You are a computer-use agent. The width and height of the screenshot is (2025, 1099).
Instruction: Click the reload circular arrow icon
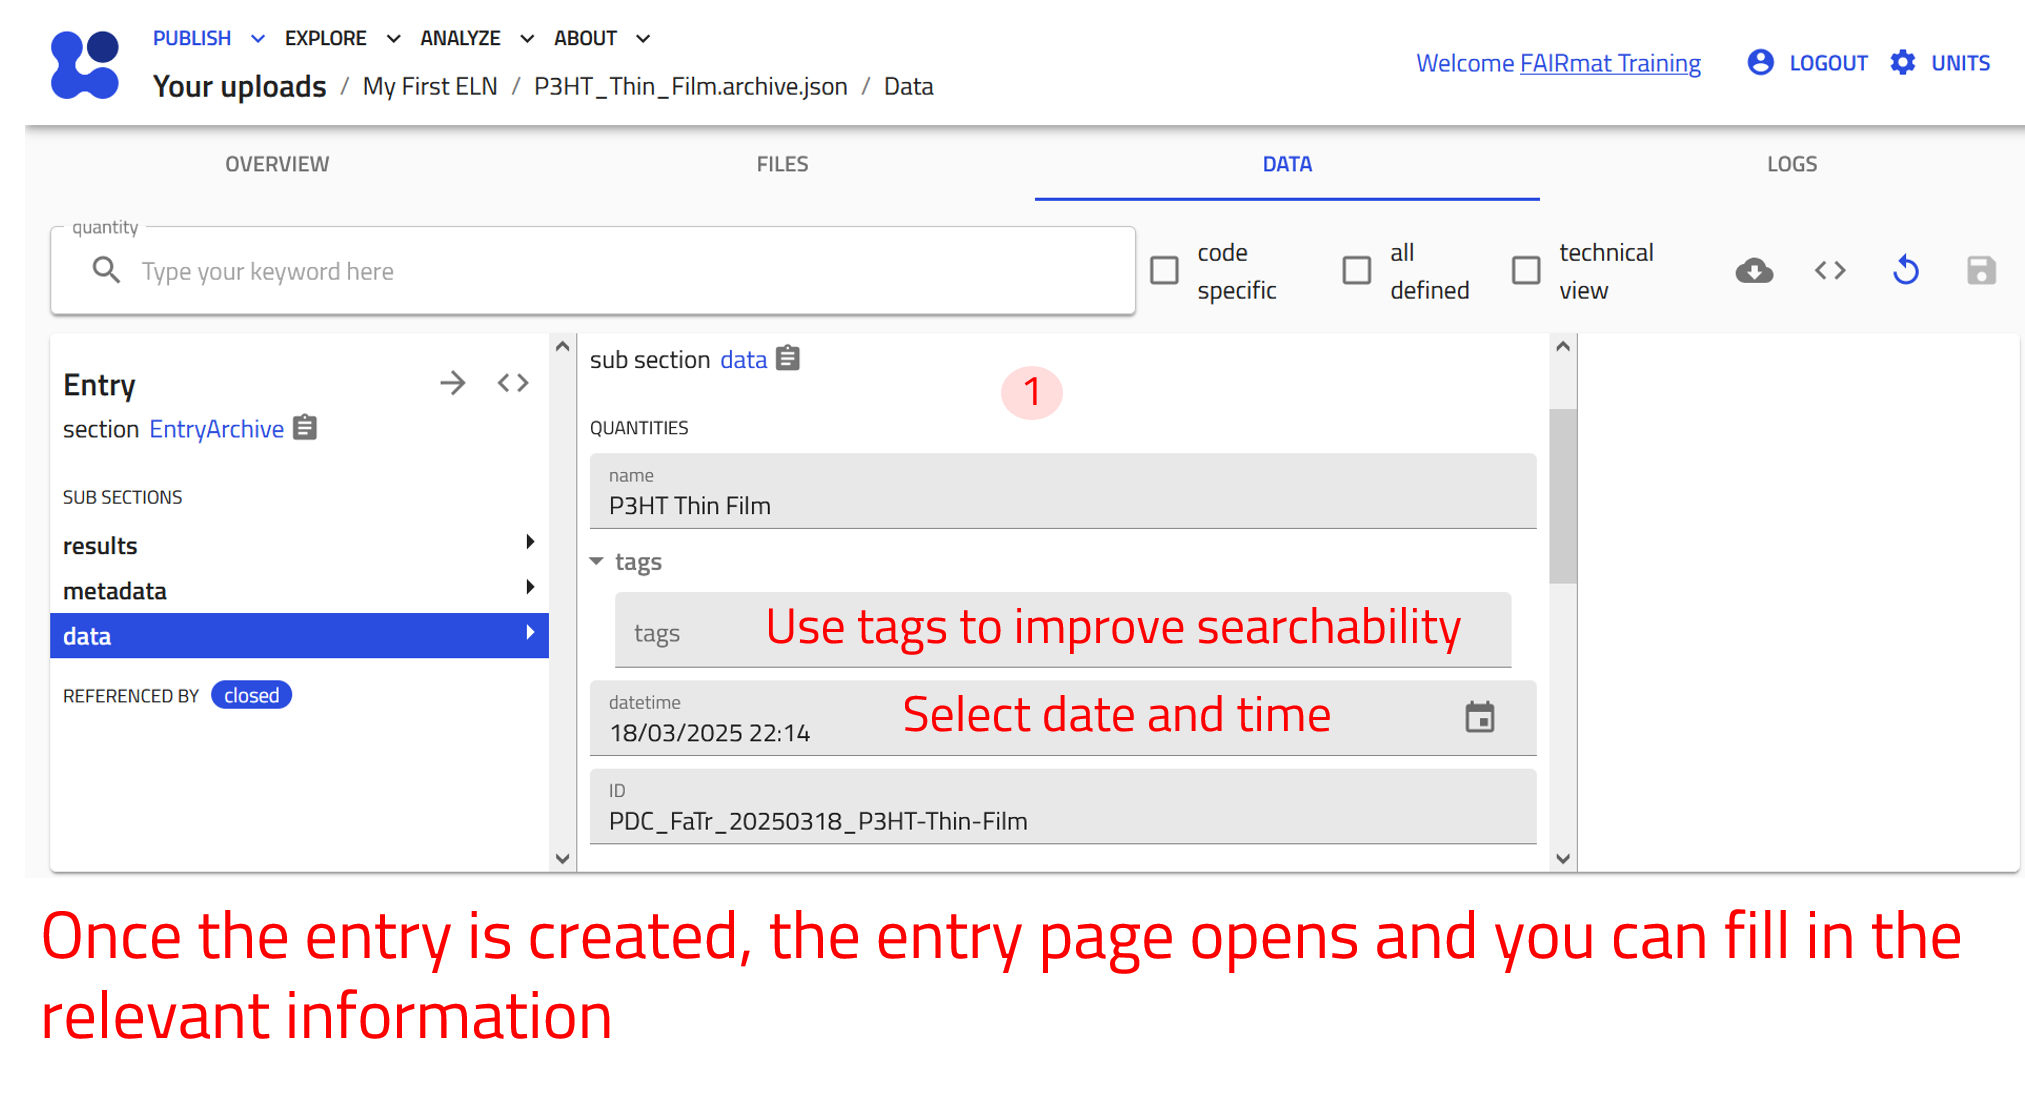1906,271
